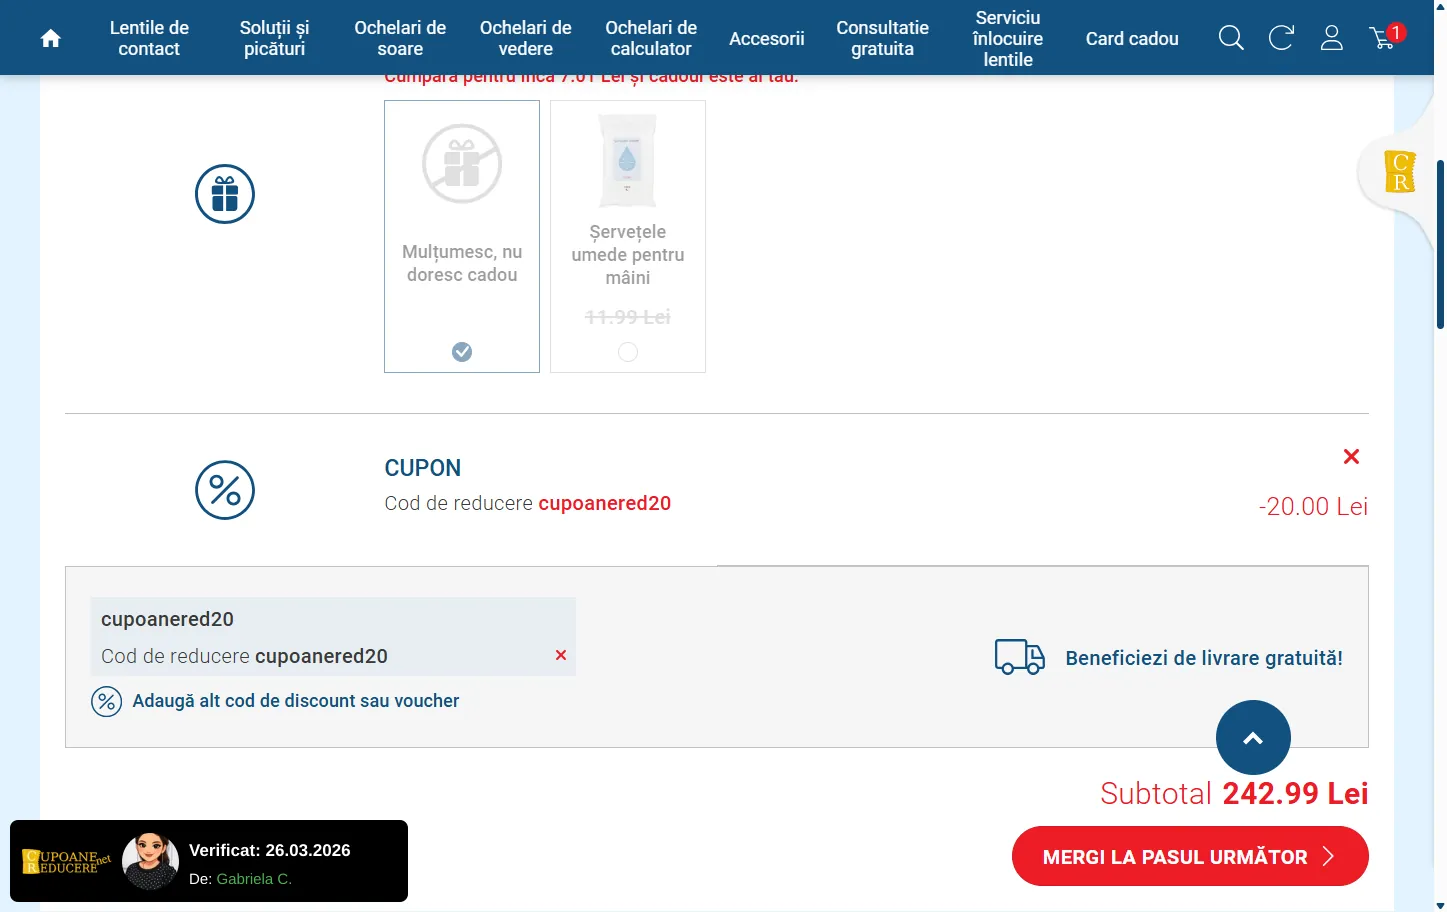Click the reorder refresh arrow icon

point(1281,39)
